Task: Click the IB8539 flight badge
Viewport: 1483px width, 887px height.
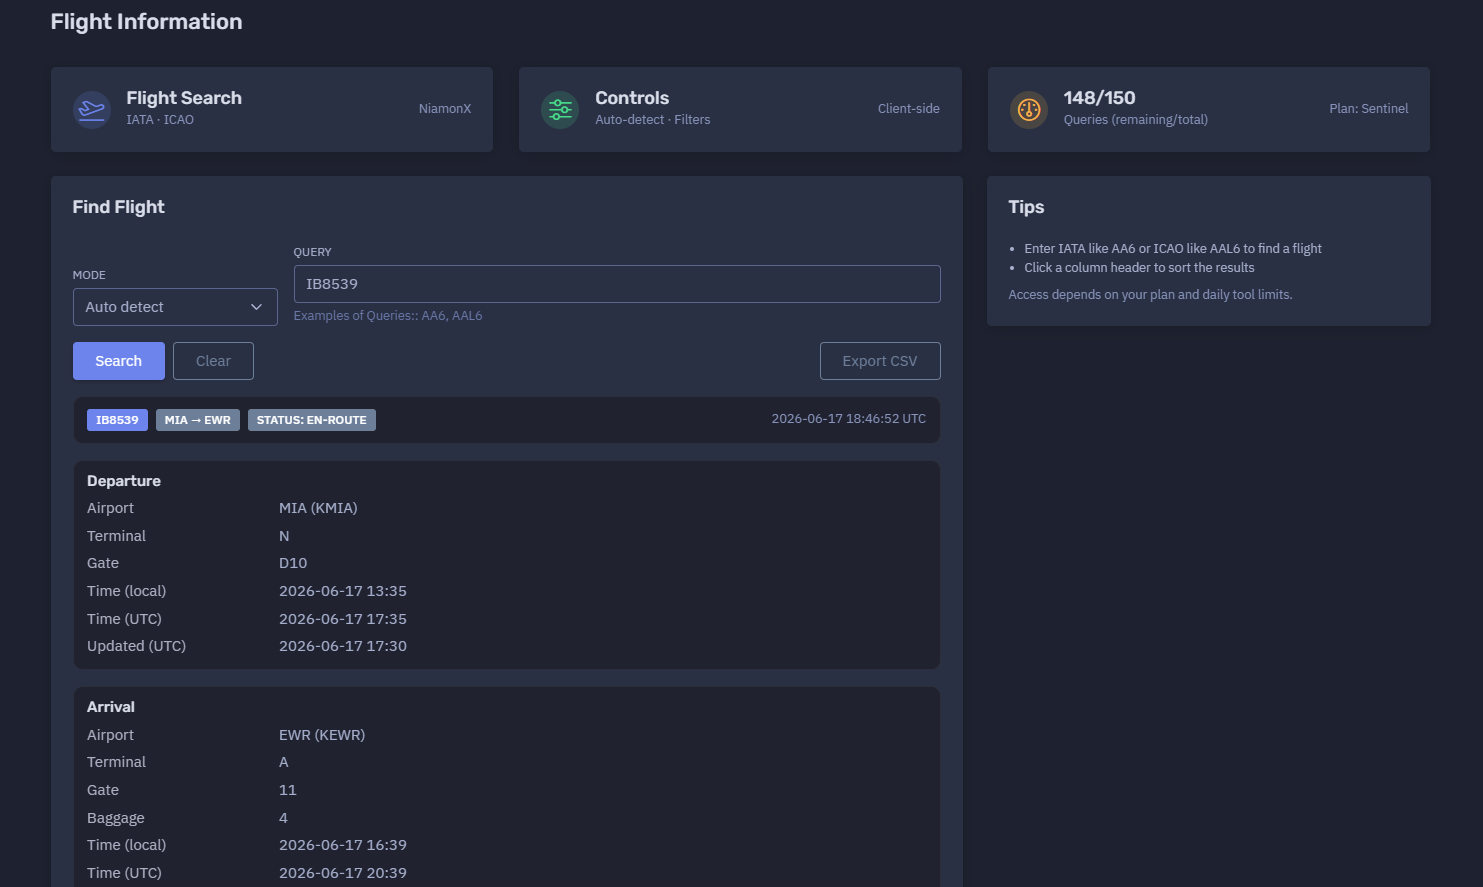Action: (117, 420)
